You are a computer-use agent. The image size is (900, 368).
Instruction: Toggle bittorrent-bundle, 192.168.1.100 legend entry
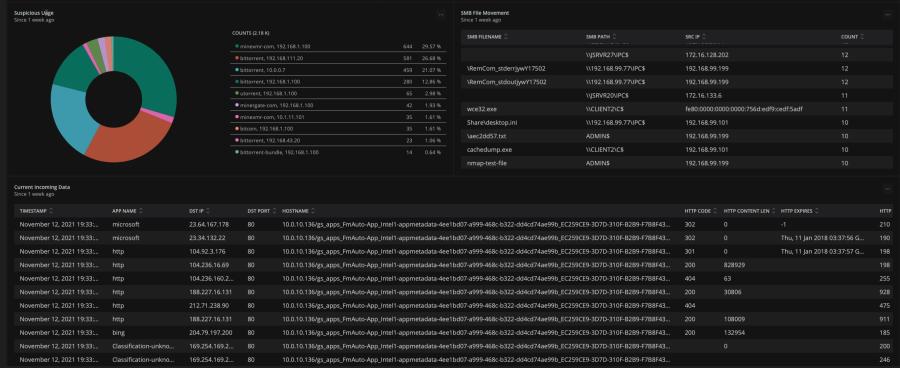coord(338,152)
